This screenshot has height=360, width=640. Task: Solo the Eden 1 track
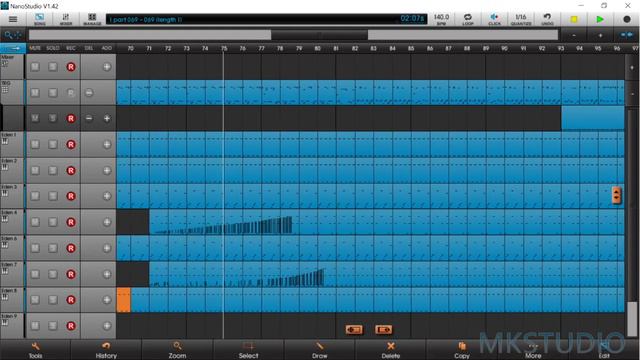(53, 144)
